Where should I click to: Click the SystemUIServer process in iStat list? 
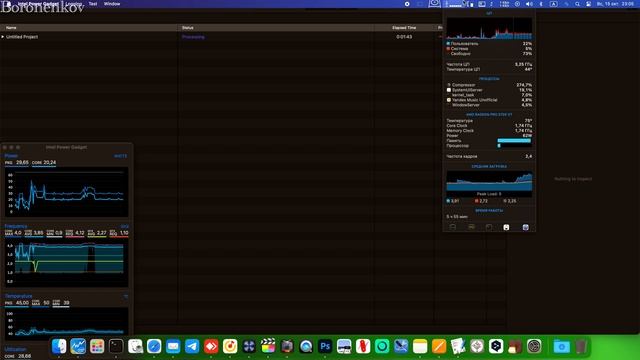(489, 90)
